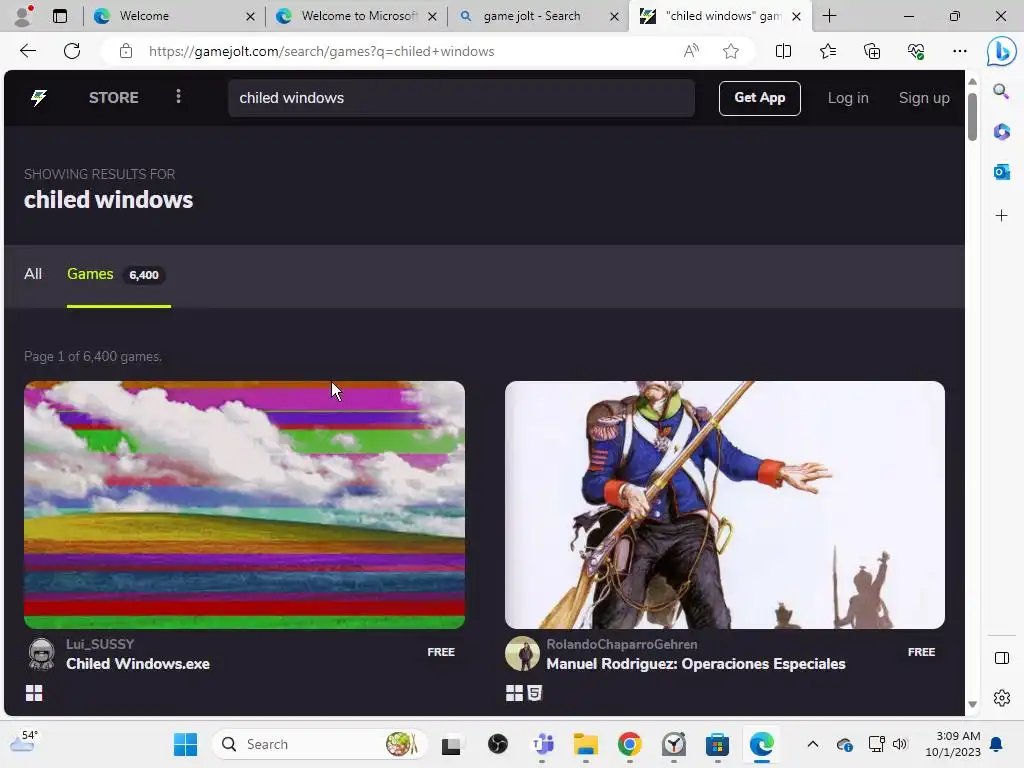Click RolandoChaparroGehren's avatar image
The image size is (1024, 768).
click(522, 654)
